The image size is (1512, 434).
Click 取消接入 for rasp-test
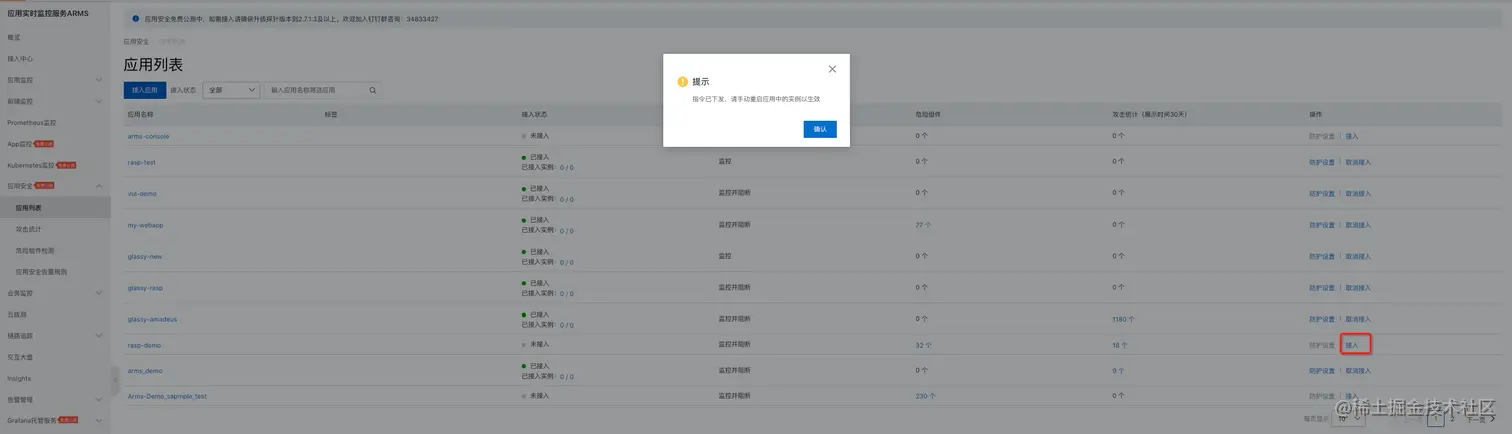[1358, 162]
